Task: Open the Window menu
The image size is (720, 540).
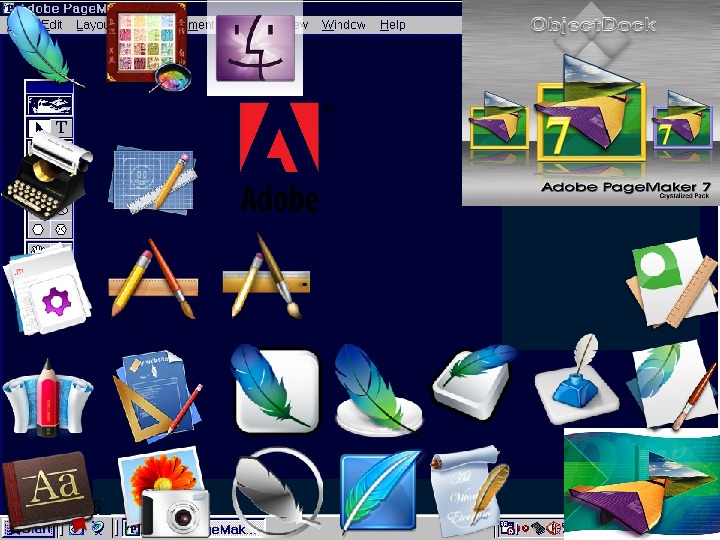Action: coord(343,24)
